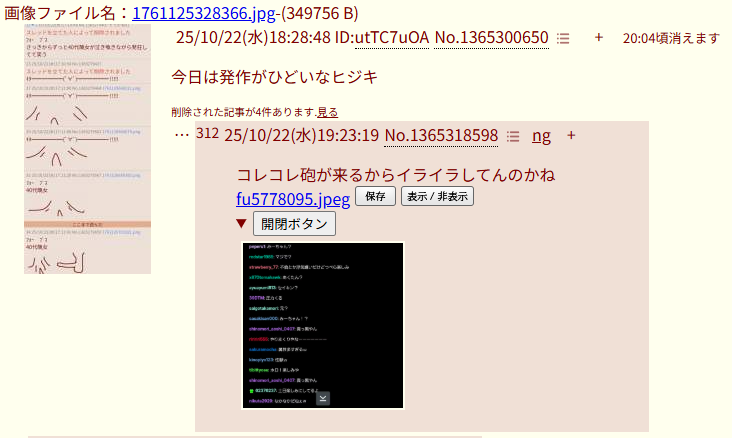Screen dimensions: 732x438
Task: Open the list menu icon beside No.1365318598
Action: (513, 136)
